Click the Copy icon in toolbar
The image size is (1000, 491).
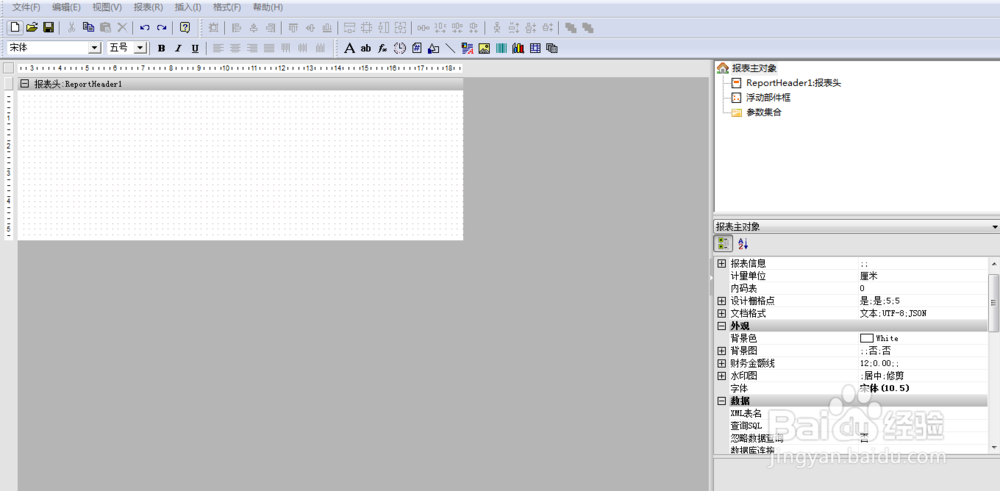(89, 27)
